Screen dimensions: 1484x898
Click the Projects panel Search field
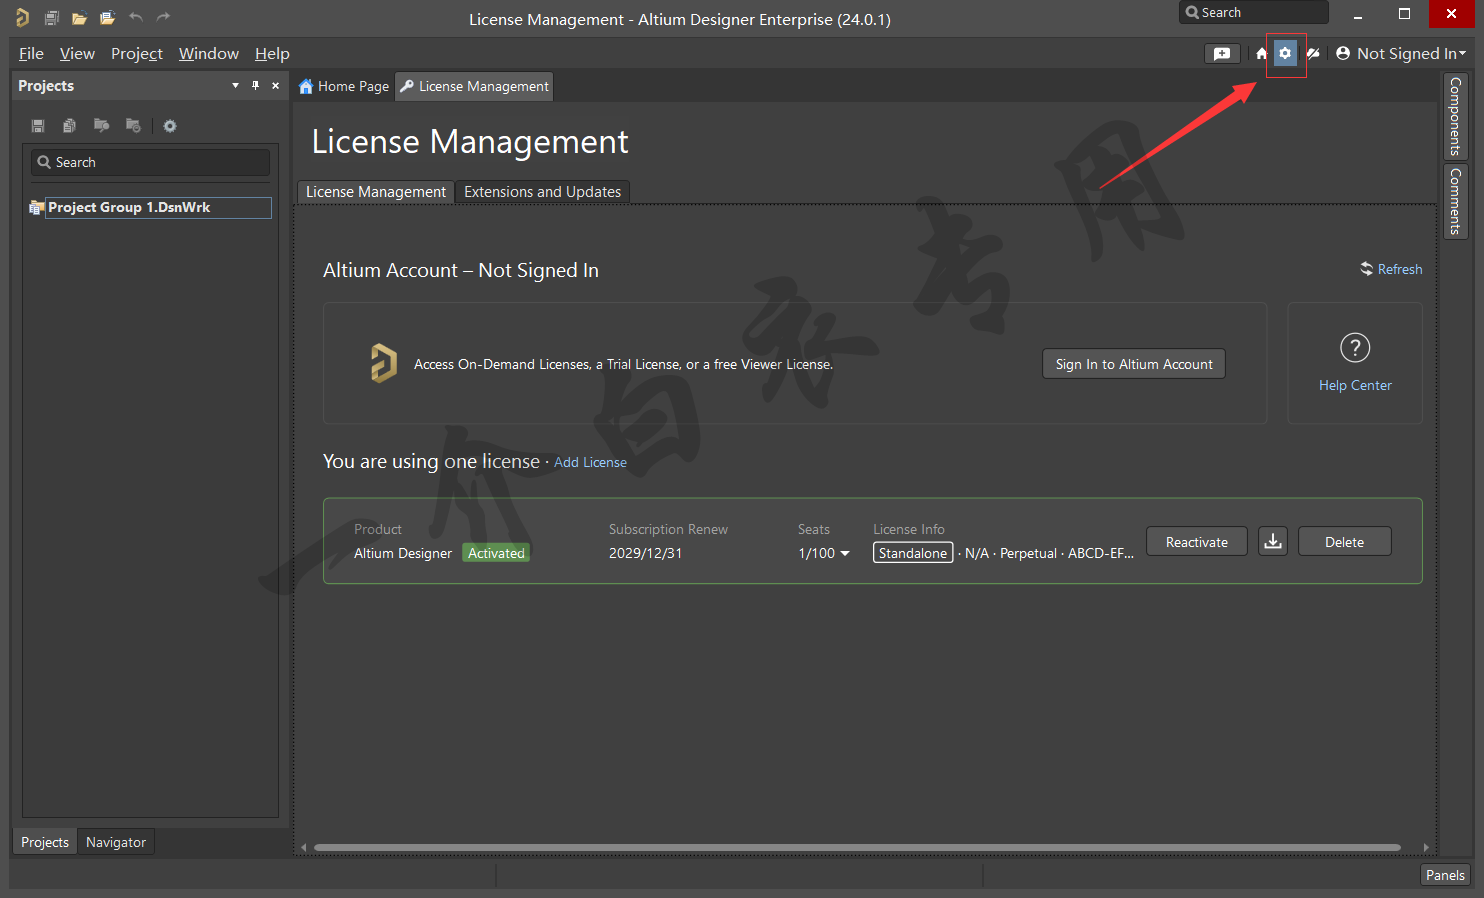tap(150, 162)
